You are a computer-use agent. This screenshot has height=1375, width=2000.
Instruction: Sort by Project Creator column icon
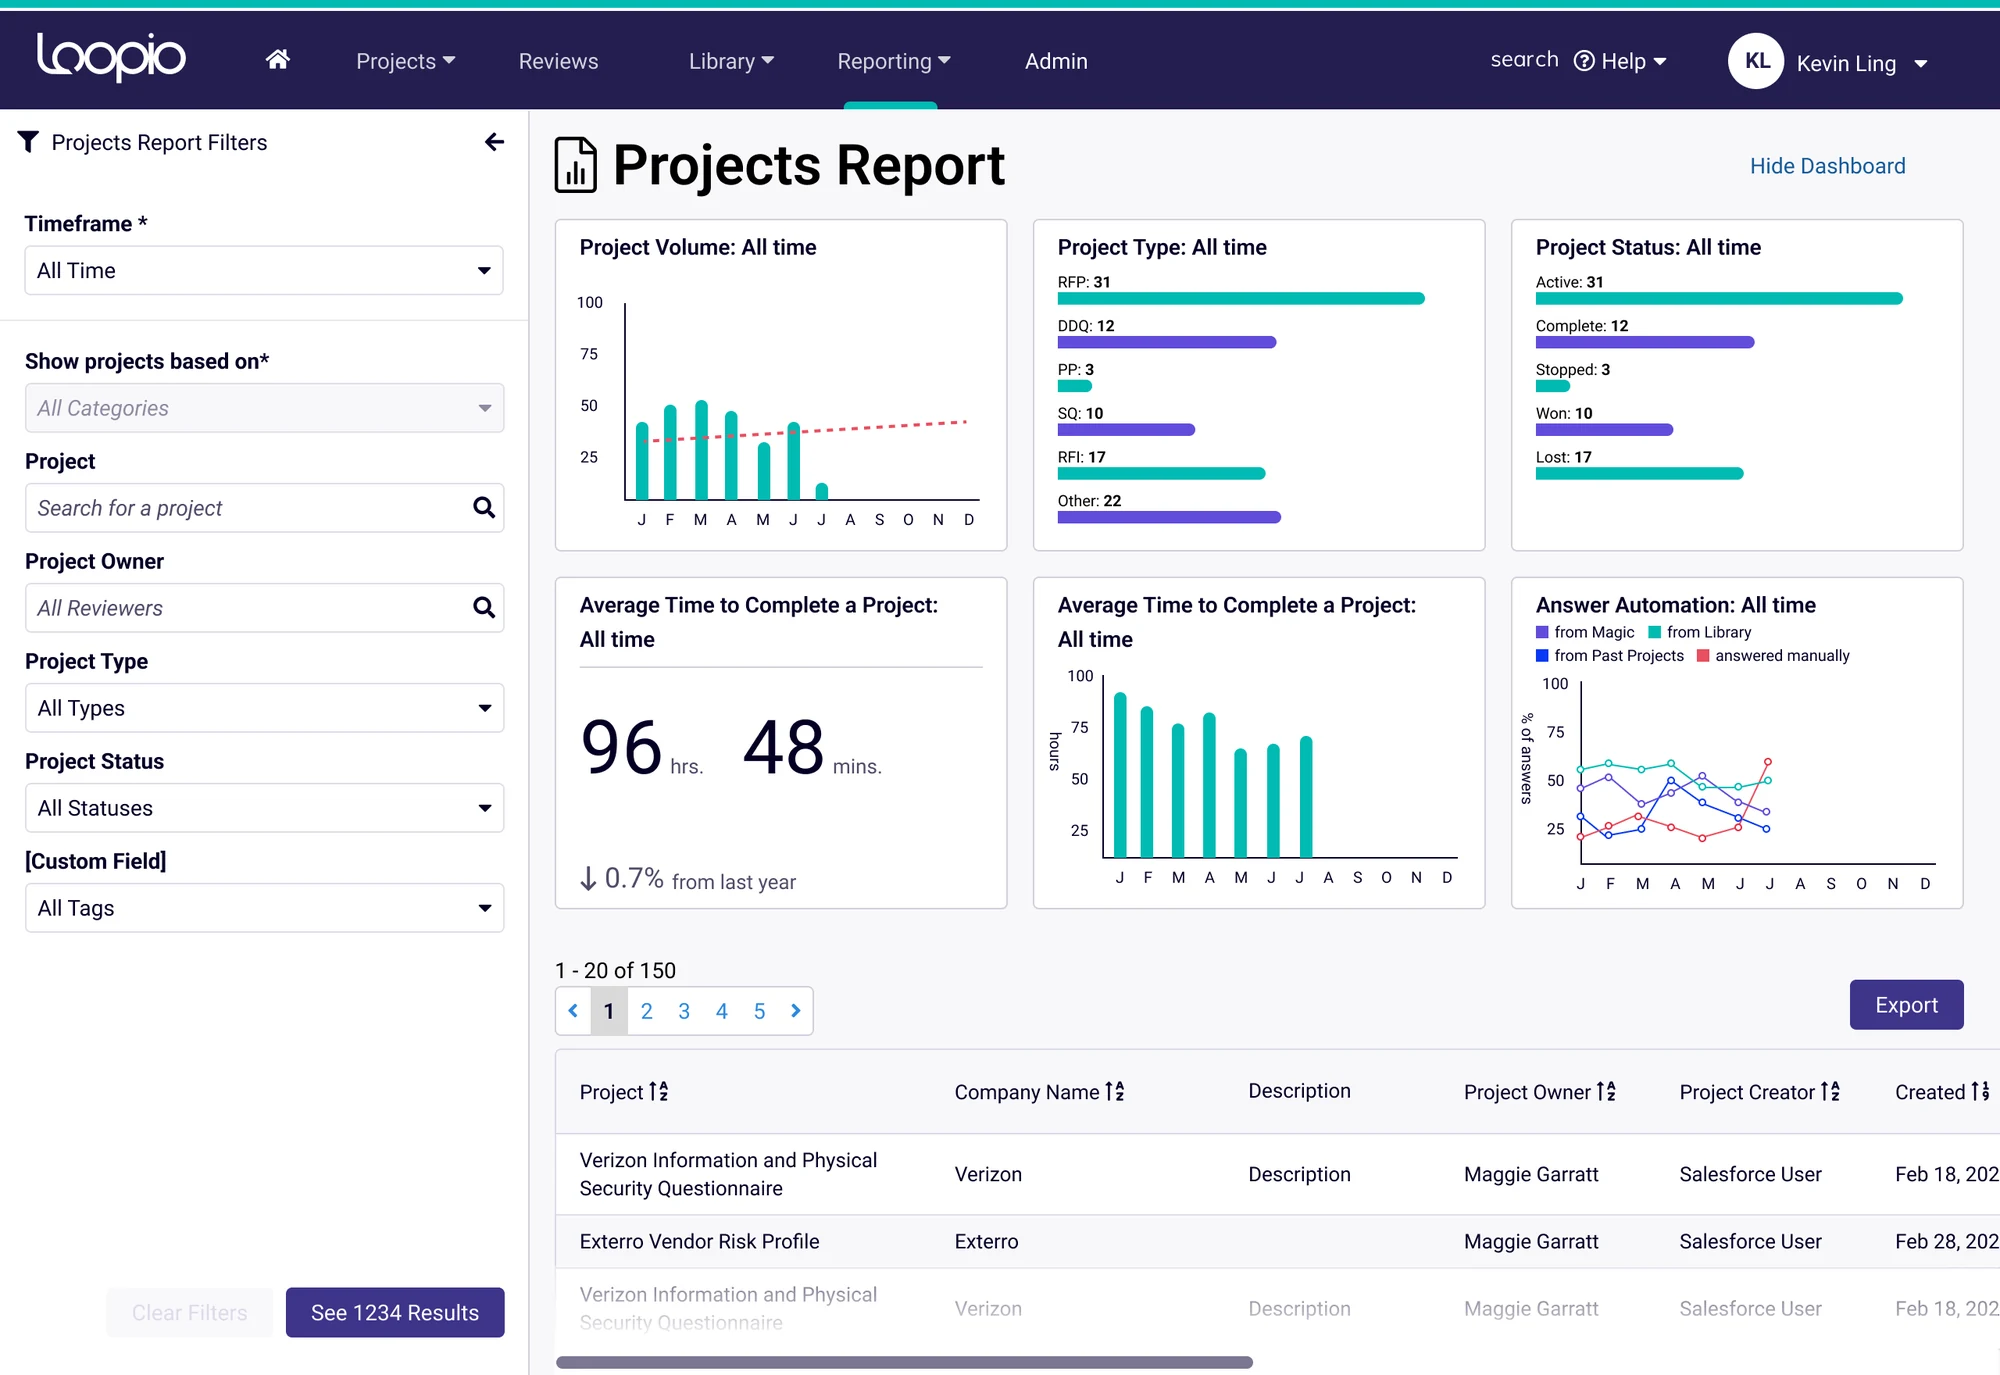pyautogui.click(x=1830, y=1092)
